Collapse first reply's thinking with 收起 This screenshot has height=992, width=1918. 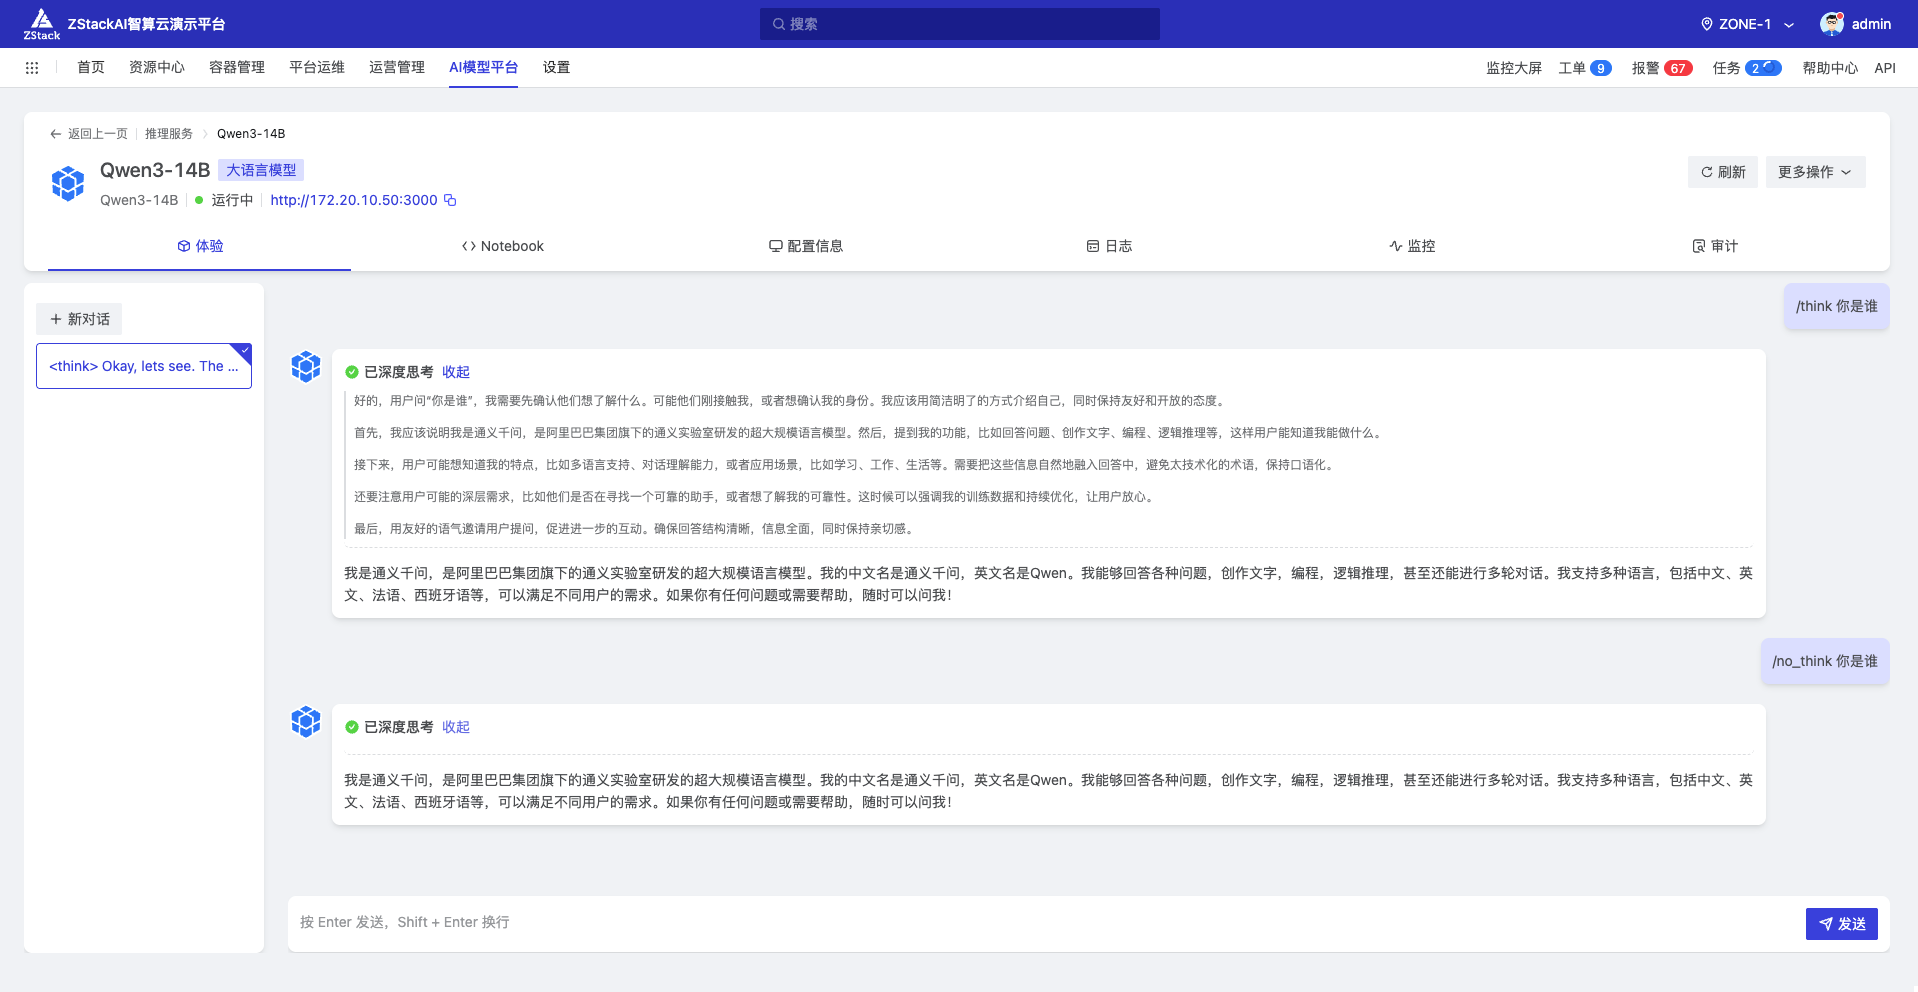pyautogui.click(x=456, y=372)
